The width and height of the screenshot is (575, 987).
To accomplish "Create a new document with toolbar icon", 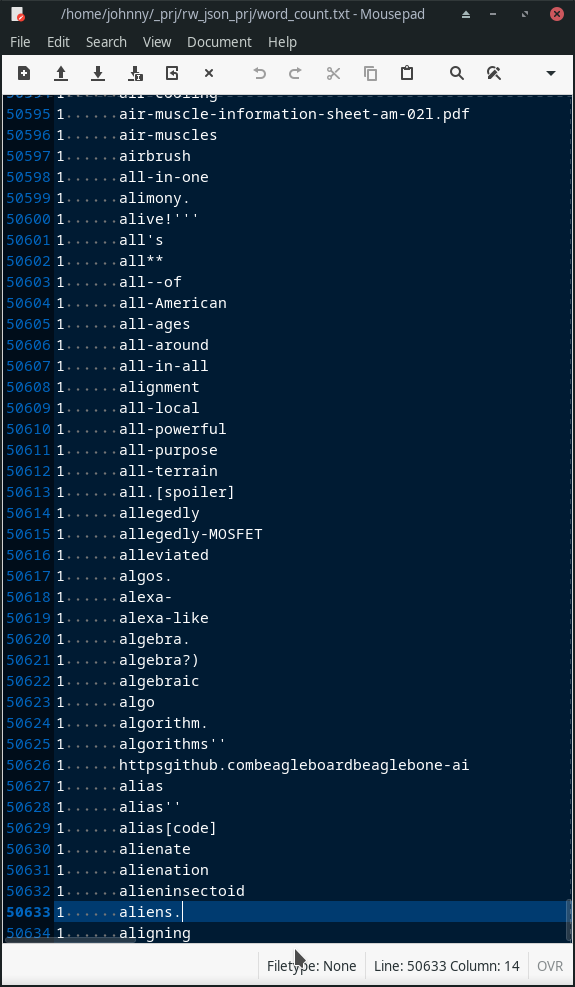I will [23, 74].
